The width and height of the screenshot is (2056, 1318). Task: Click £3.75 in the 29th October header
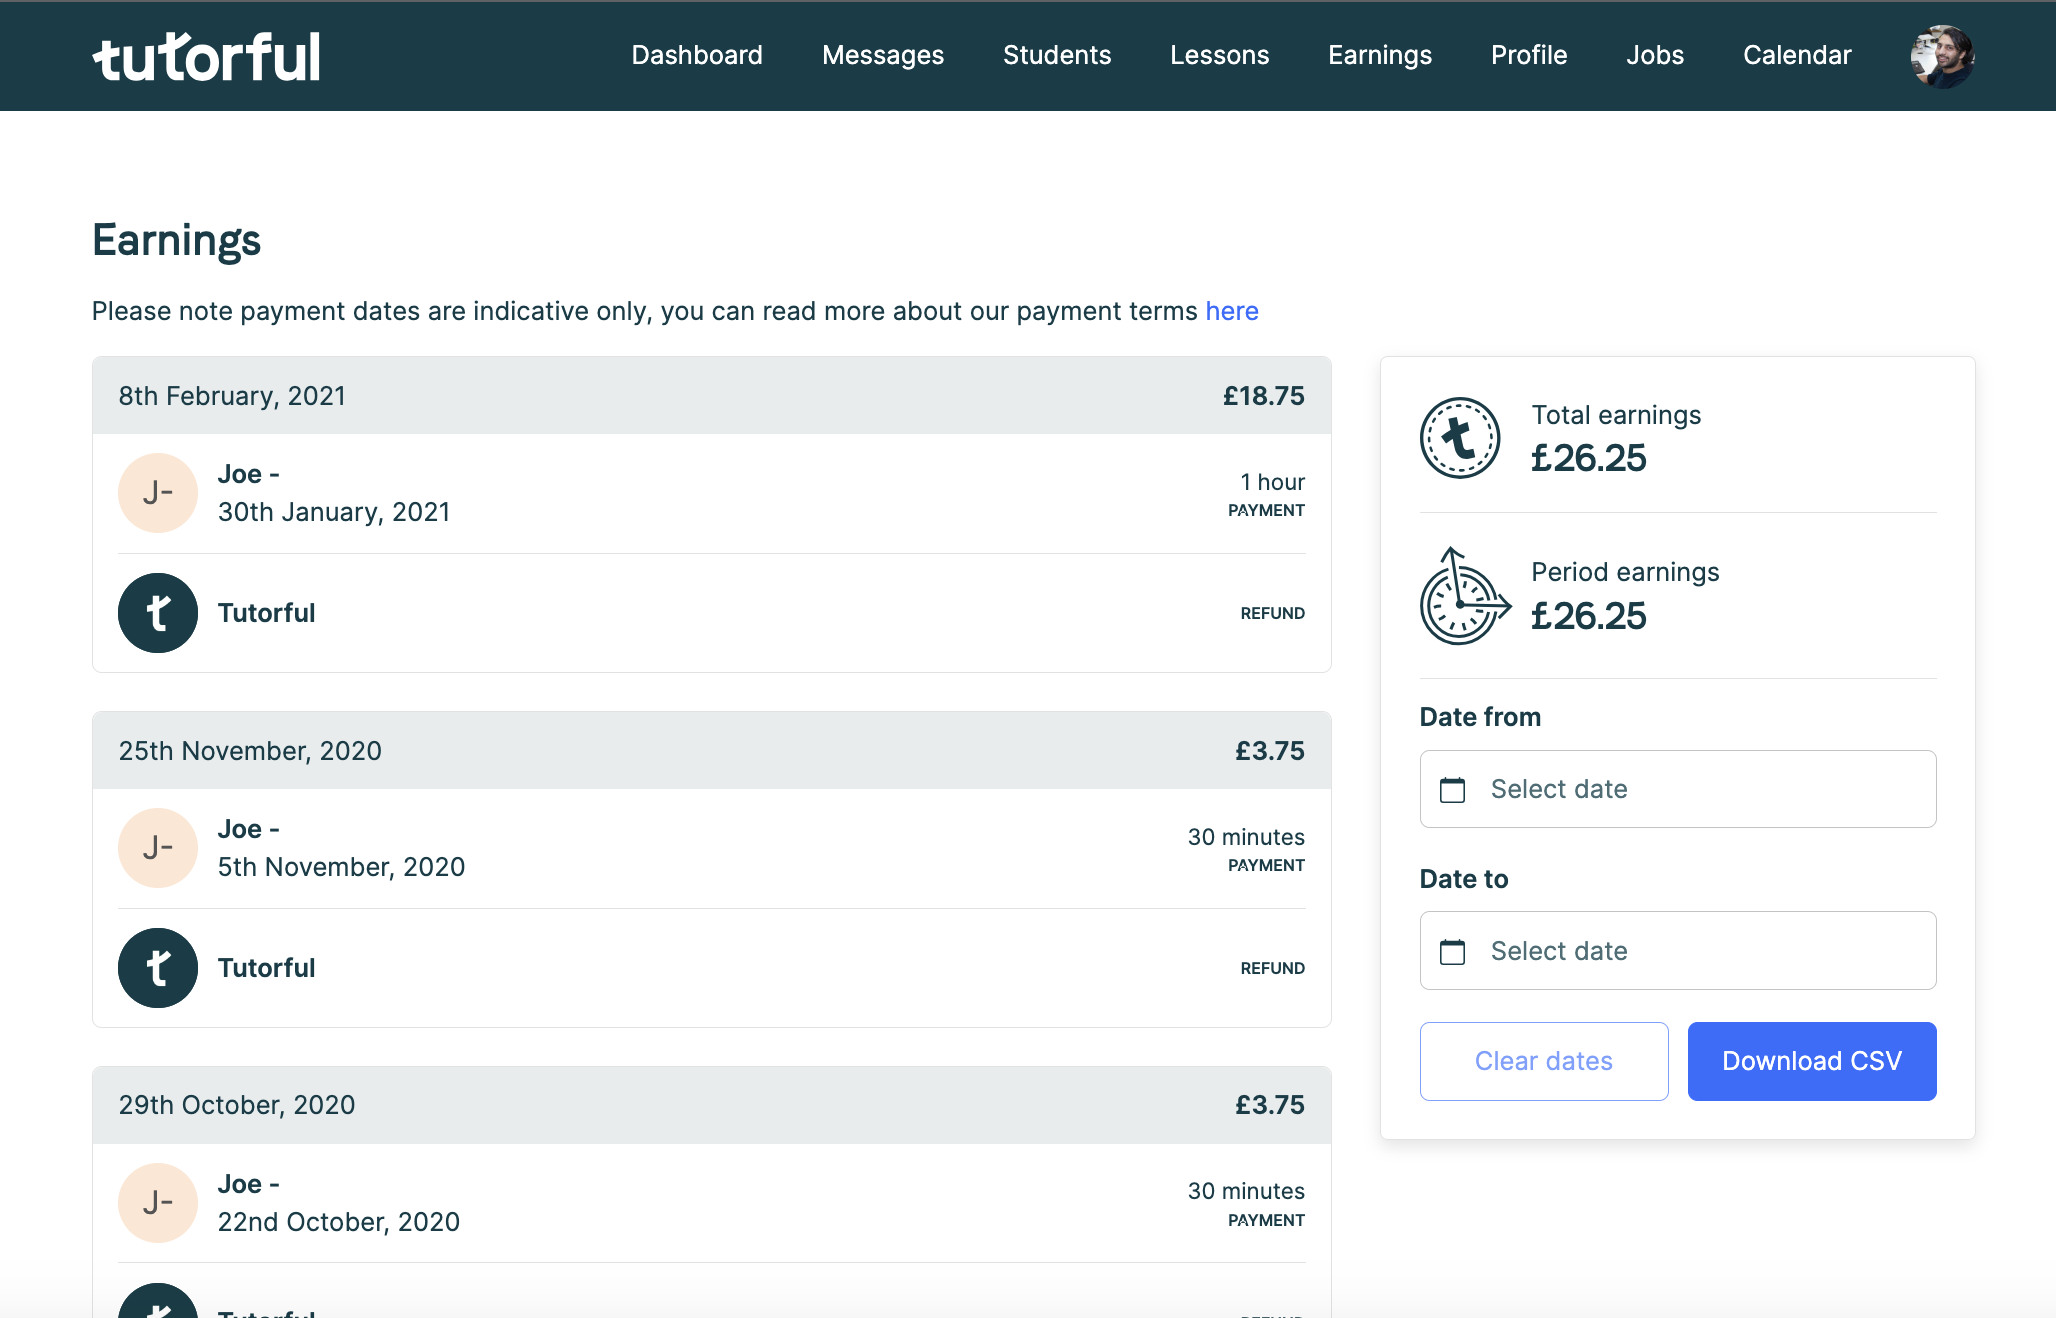click(x=1270, y=1105)
